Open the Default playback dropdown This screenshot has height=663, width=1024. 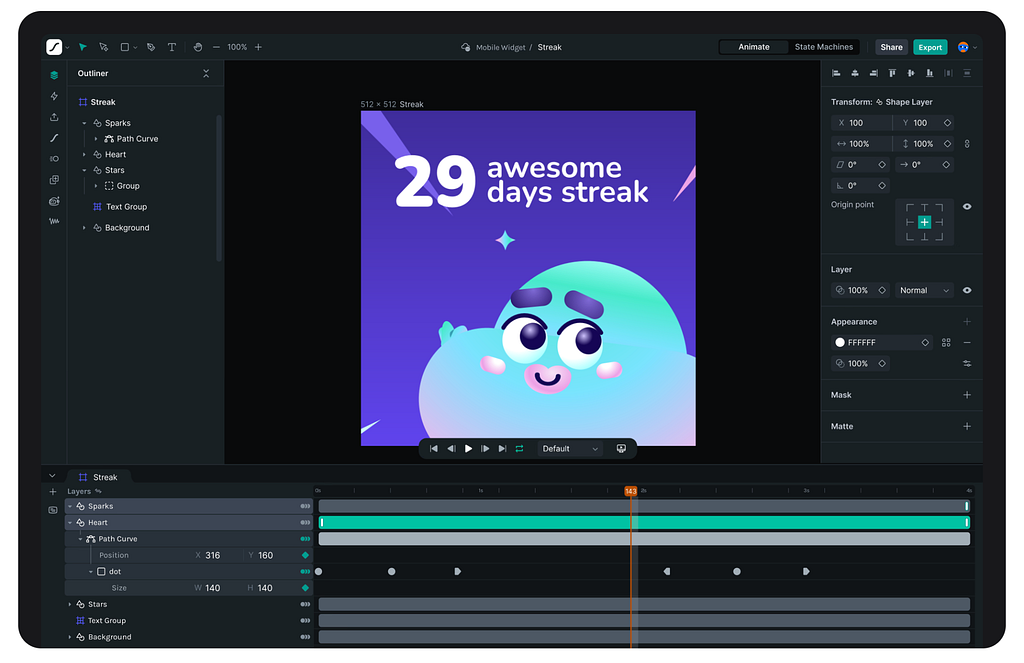coord(570,449)
